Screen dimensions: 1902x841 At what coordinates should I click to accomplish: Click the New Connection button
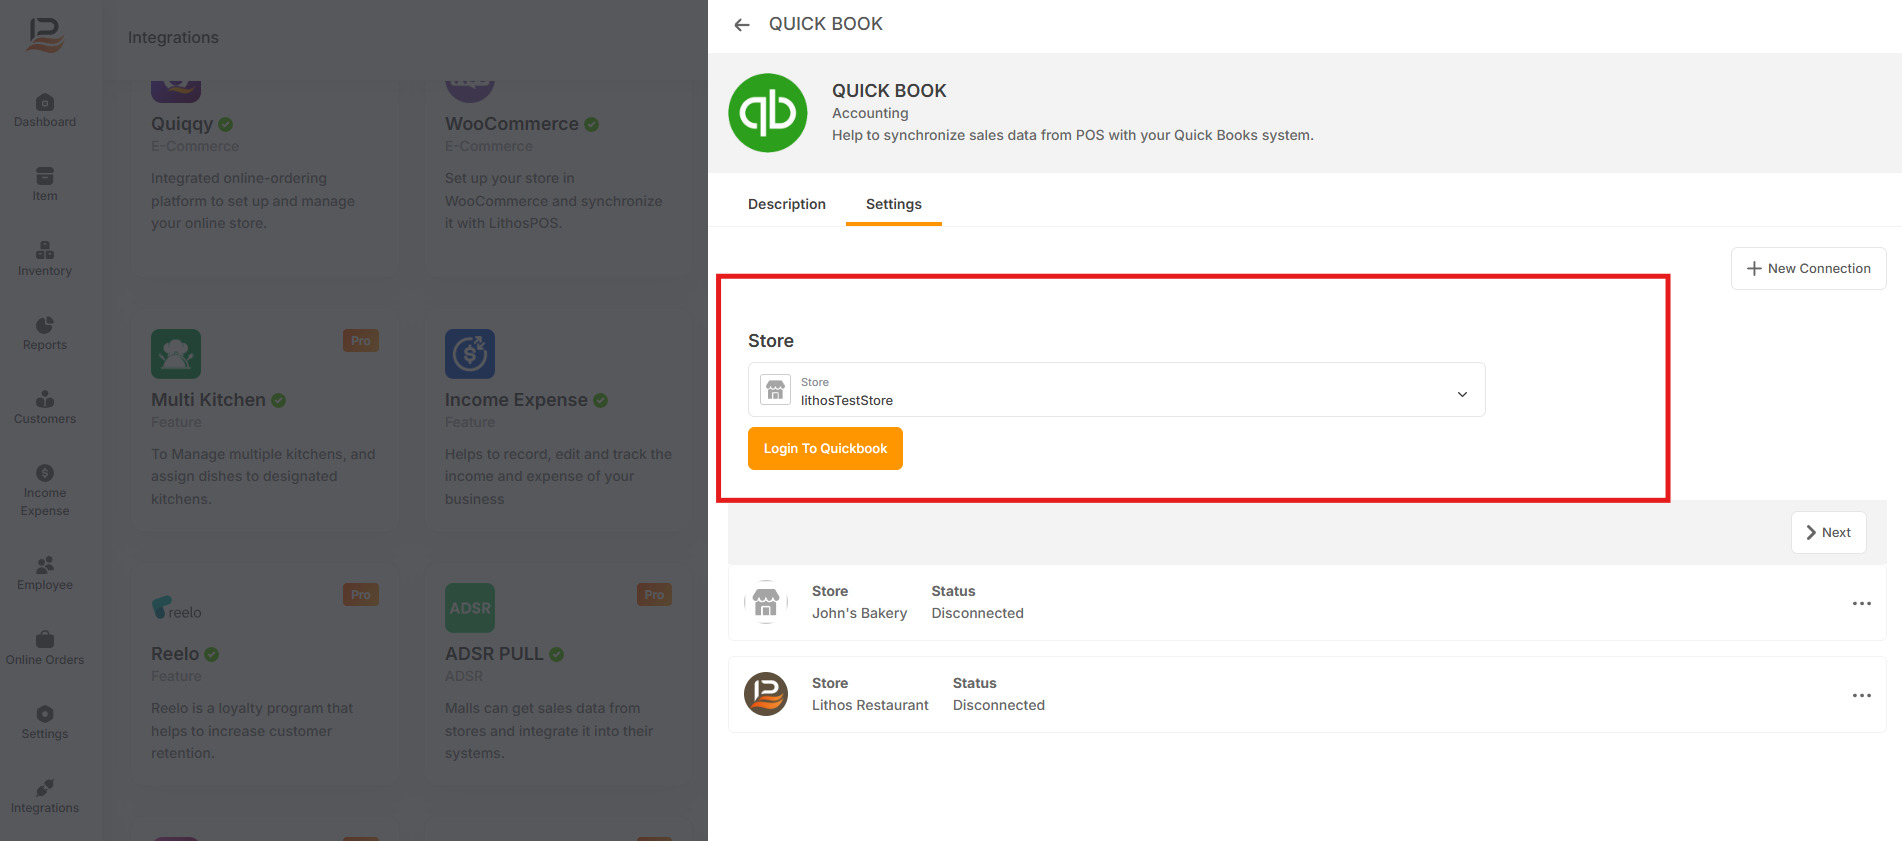click(1808, 268)
